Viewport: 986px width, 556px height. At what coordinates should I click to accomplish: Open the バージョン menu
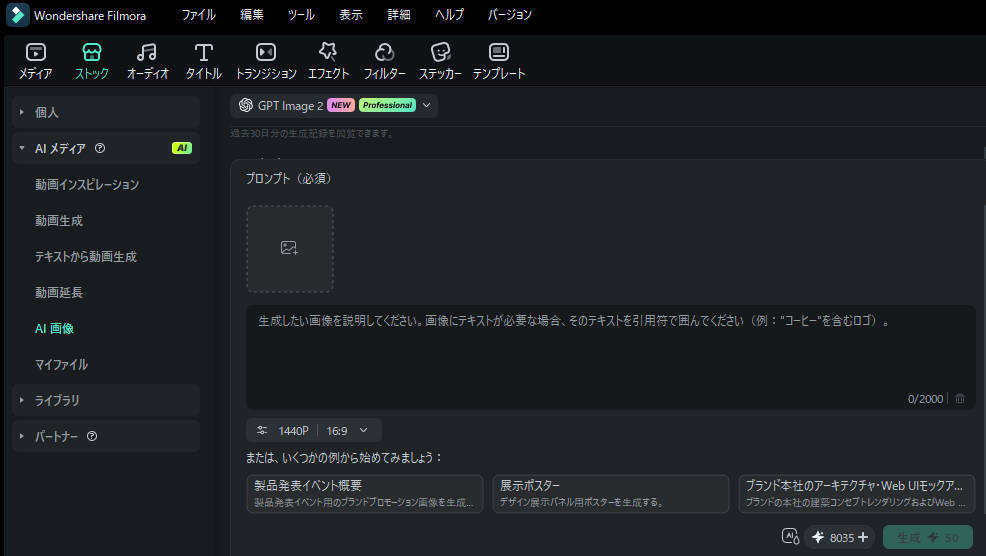pos(509,14)
